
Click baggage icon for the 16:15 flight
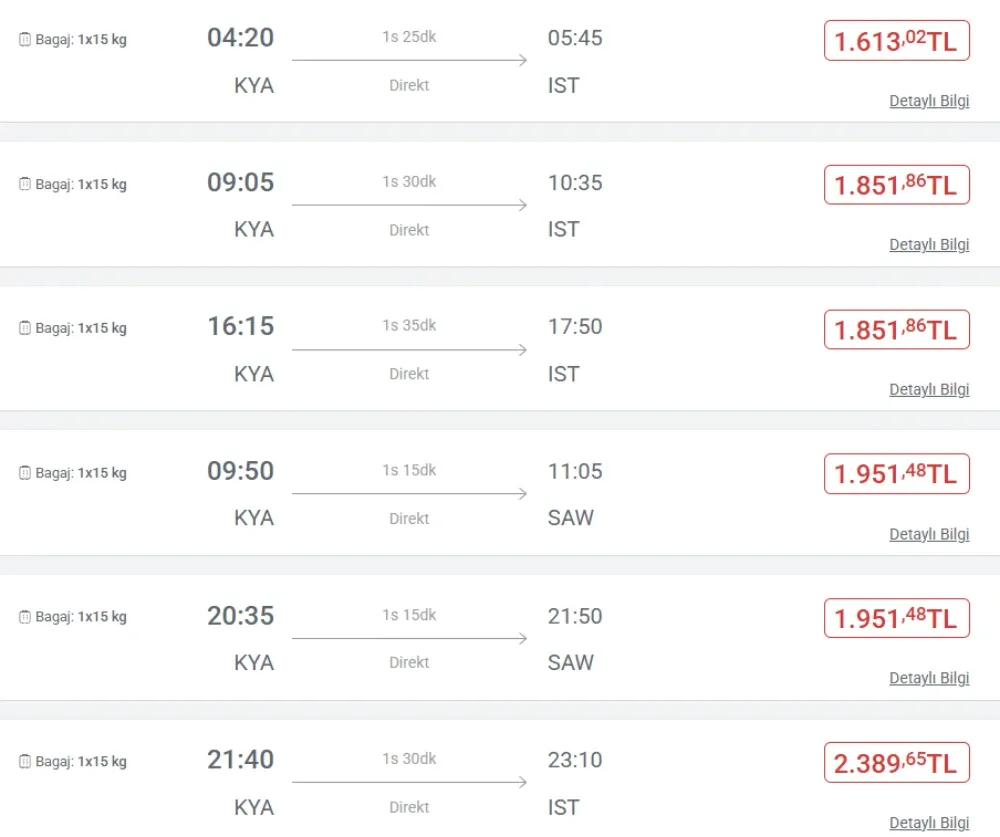tap(25, 328)
